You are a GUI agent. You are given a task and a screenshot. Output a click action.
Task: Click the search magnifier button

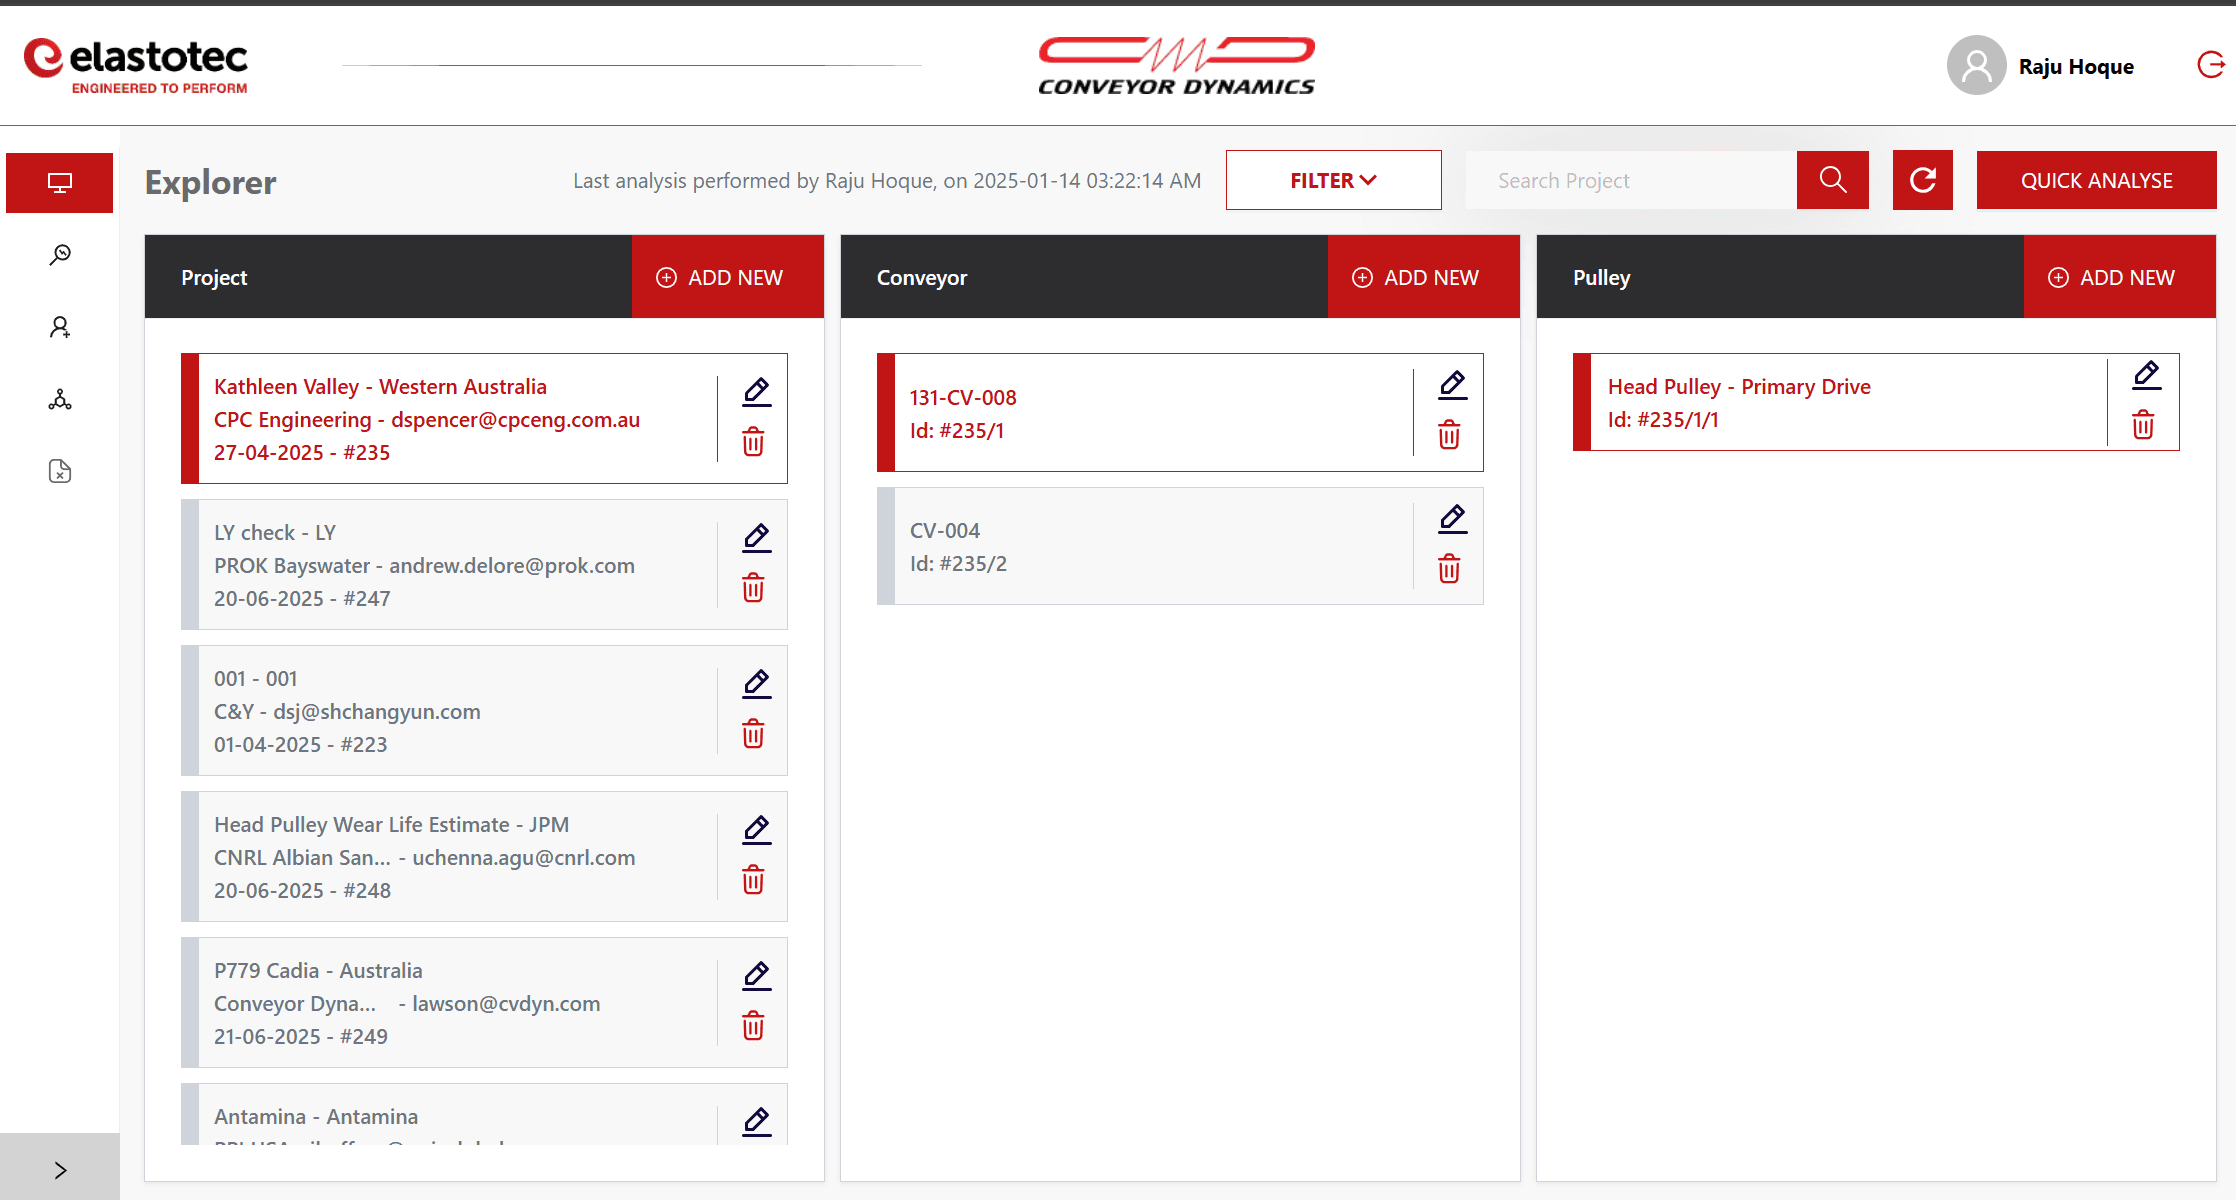pyautogui.click(x=1832, y=181)
